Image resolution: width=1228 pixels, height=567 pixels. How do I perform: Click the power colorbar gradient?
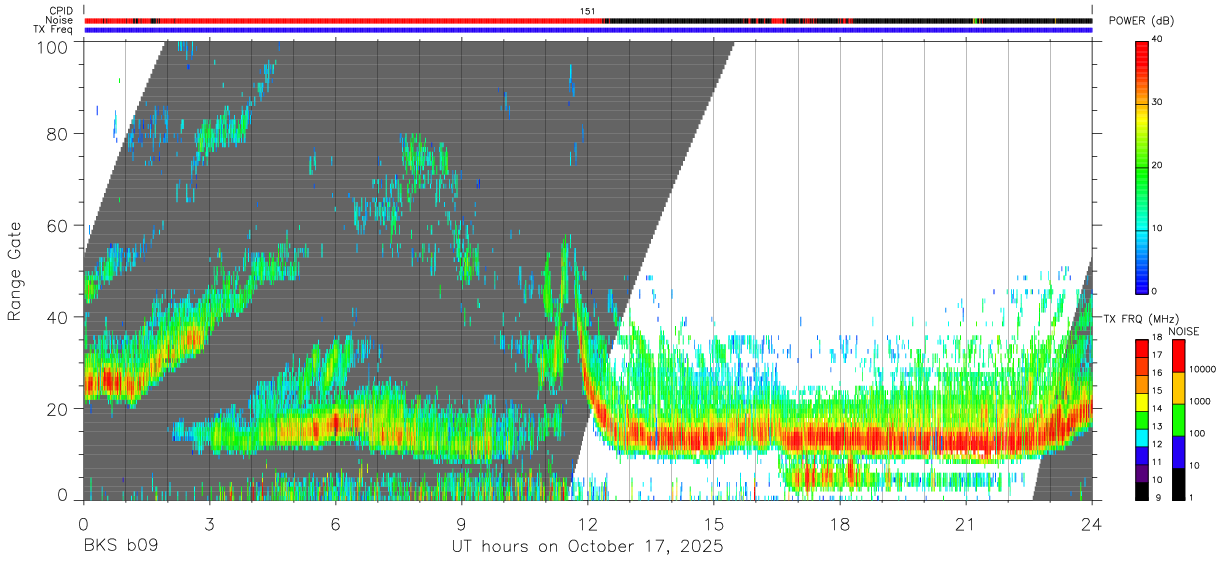pyautogui.click(x=1142, y=167)
